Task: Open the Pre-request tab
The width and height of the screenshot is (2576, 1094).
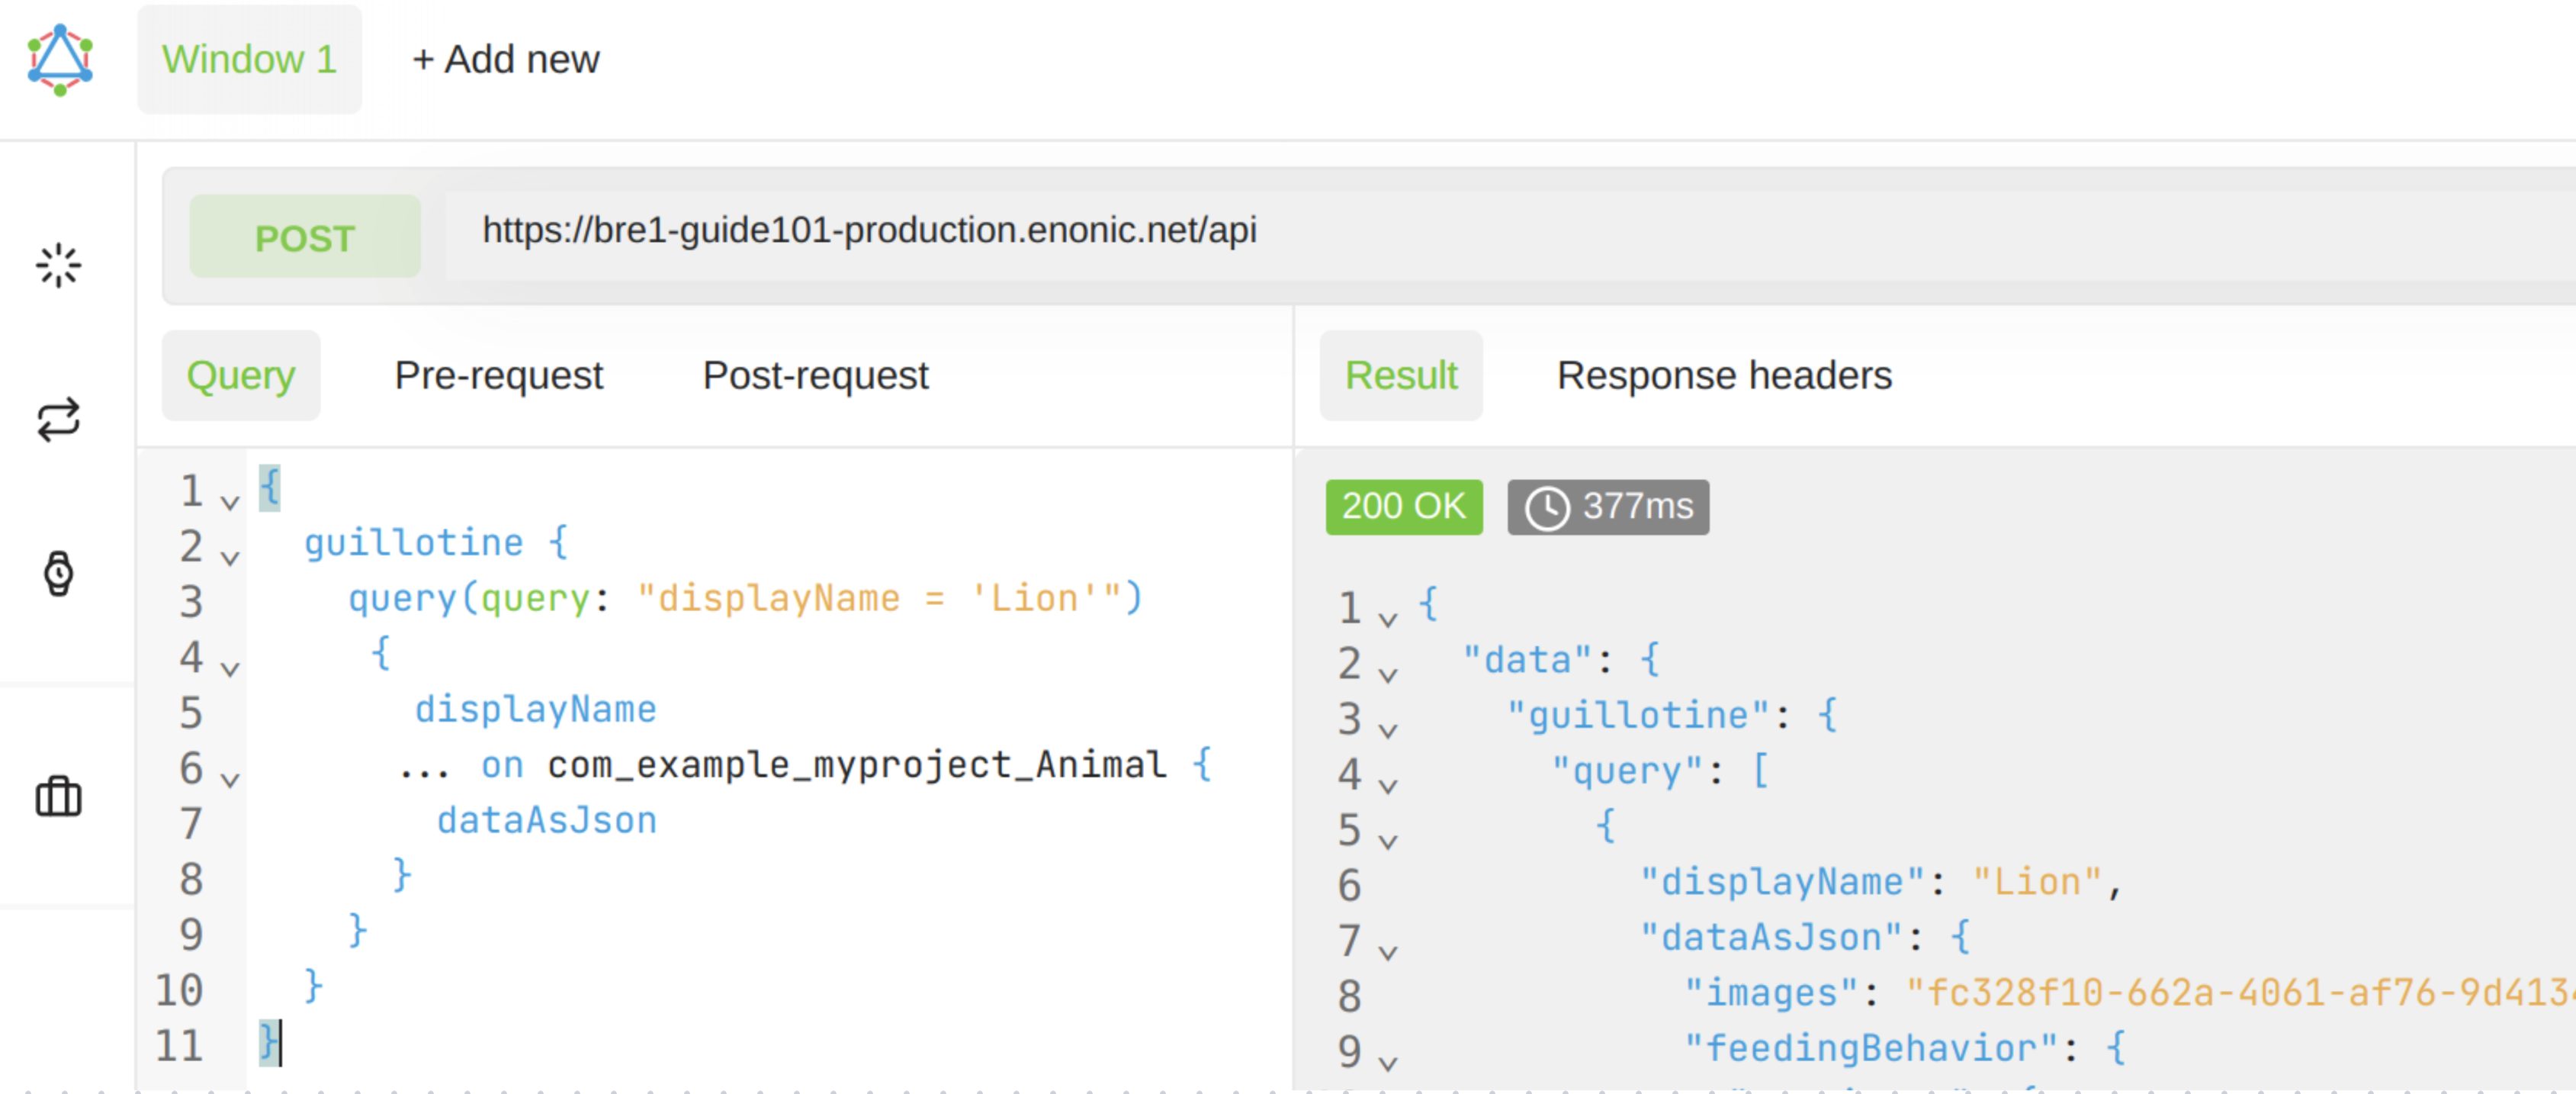Action: tap(498, 376)
